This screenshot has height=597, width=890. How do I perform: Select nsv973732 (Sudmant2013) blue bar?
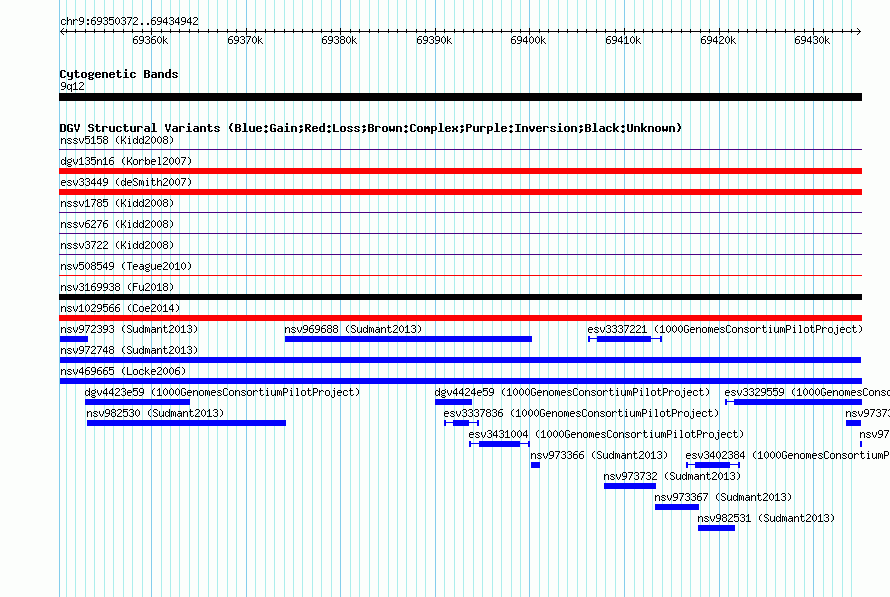coord(629,486)
